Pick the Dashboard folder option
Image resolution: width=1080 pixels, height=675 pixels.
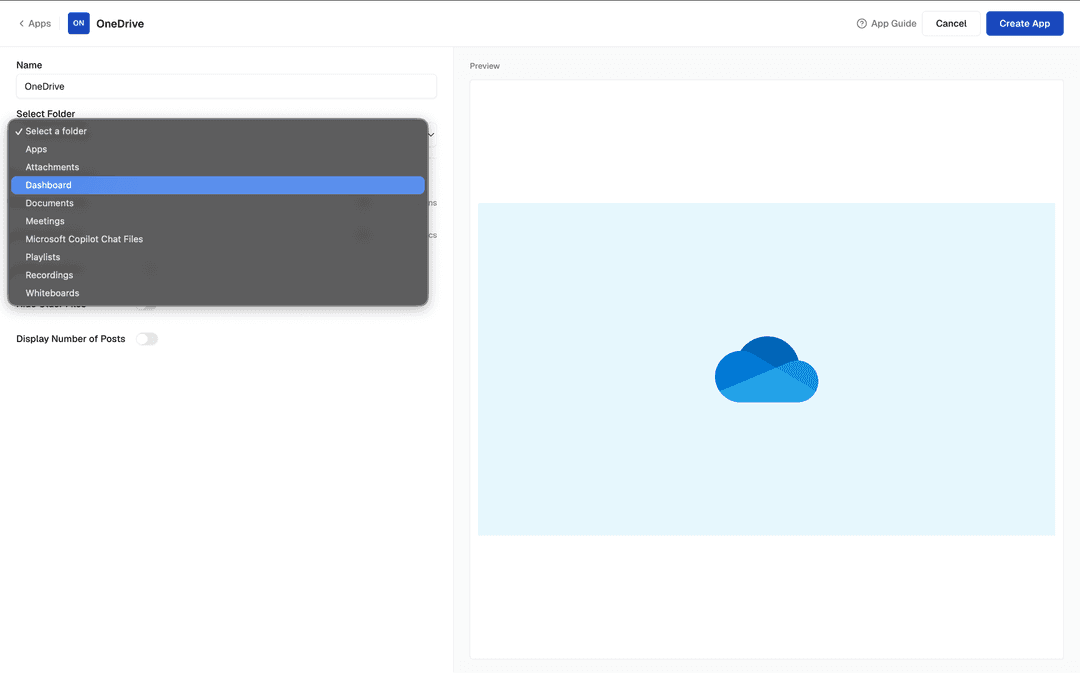tap(218, 185)
